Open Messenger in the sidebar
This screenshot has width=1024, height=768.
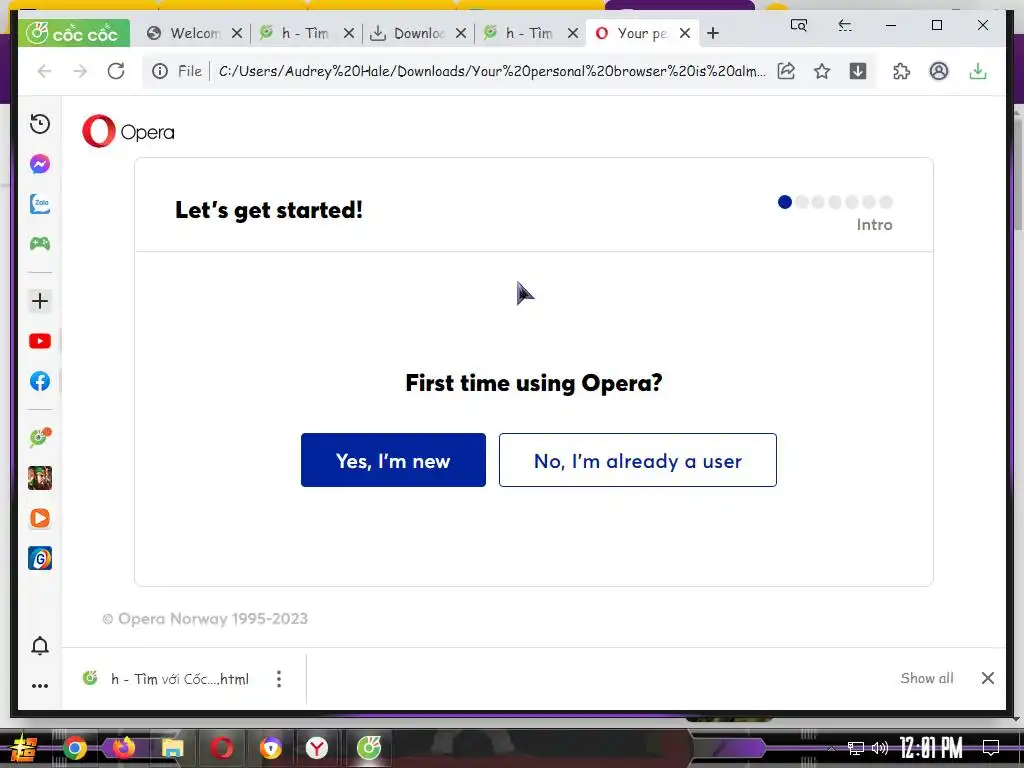(40, 164)
